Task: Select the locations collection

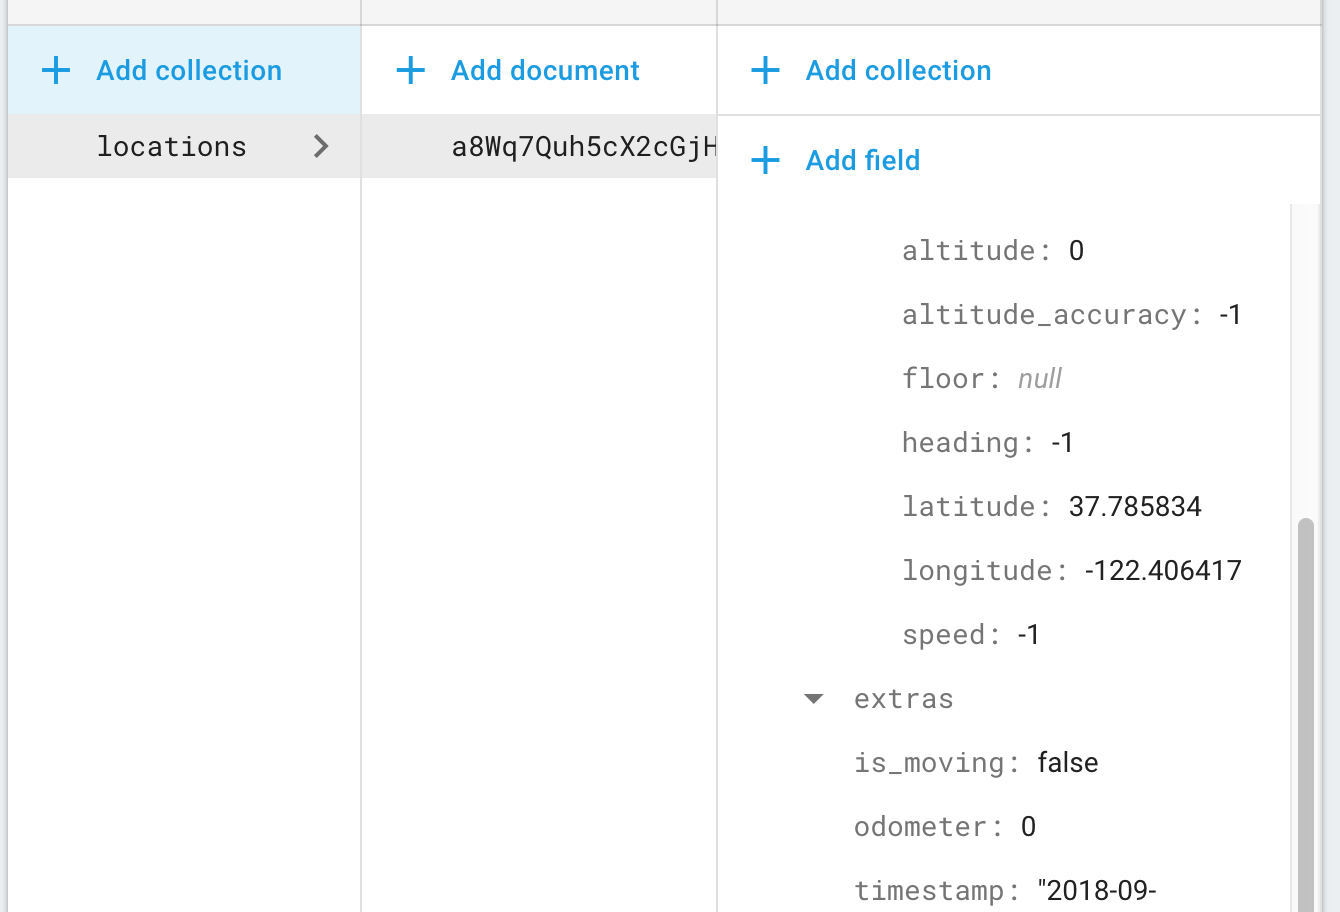Action: [x=171, y=146]
